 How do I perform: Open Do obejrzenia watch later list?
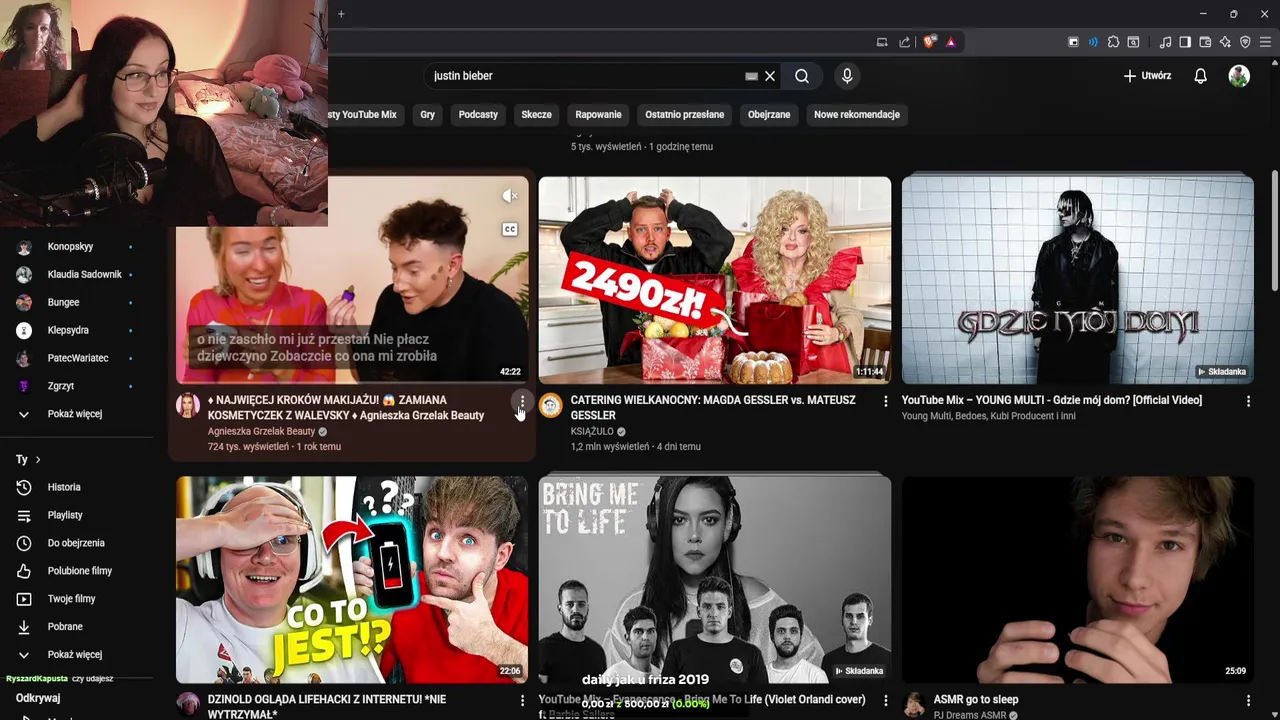pos(76,543)
